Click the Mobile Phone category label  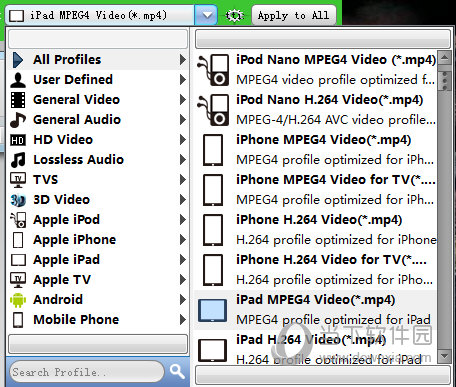point(76,320)
